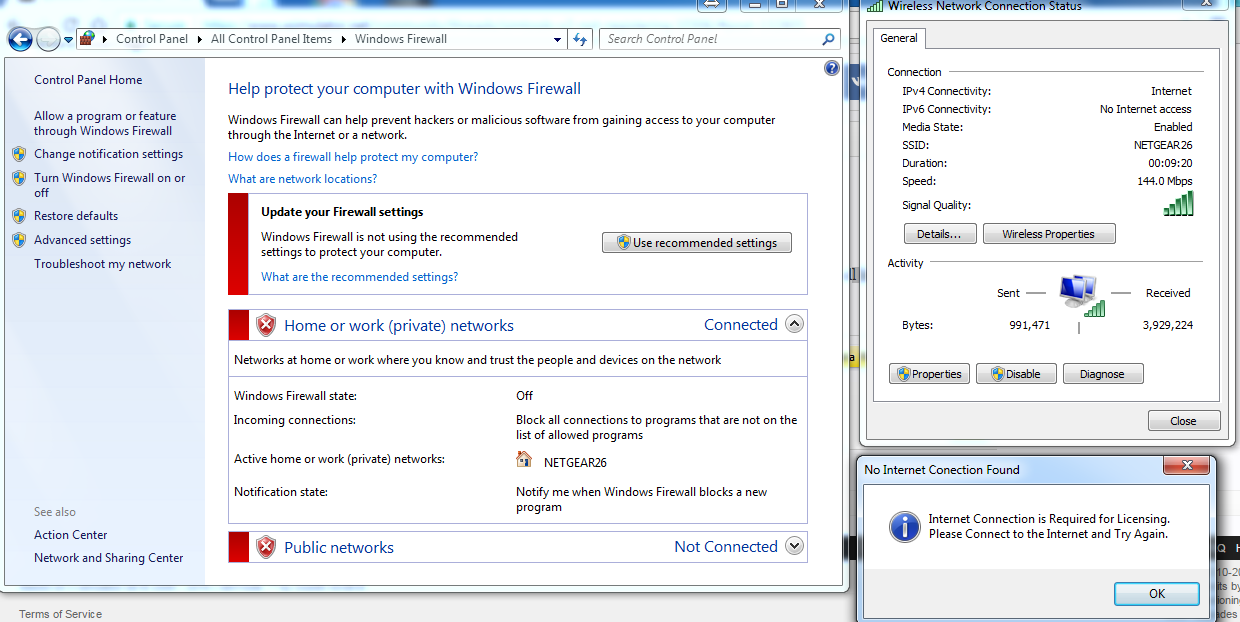
Task: Click the Disable button
Action: tap(1015, 374)
